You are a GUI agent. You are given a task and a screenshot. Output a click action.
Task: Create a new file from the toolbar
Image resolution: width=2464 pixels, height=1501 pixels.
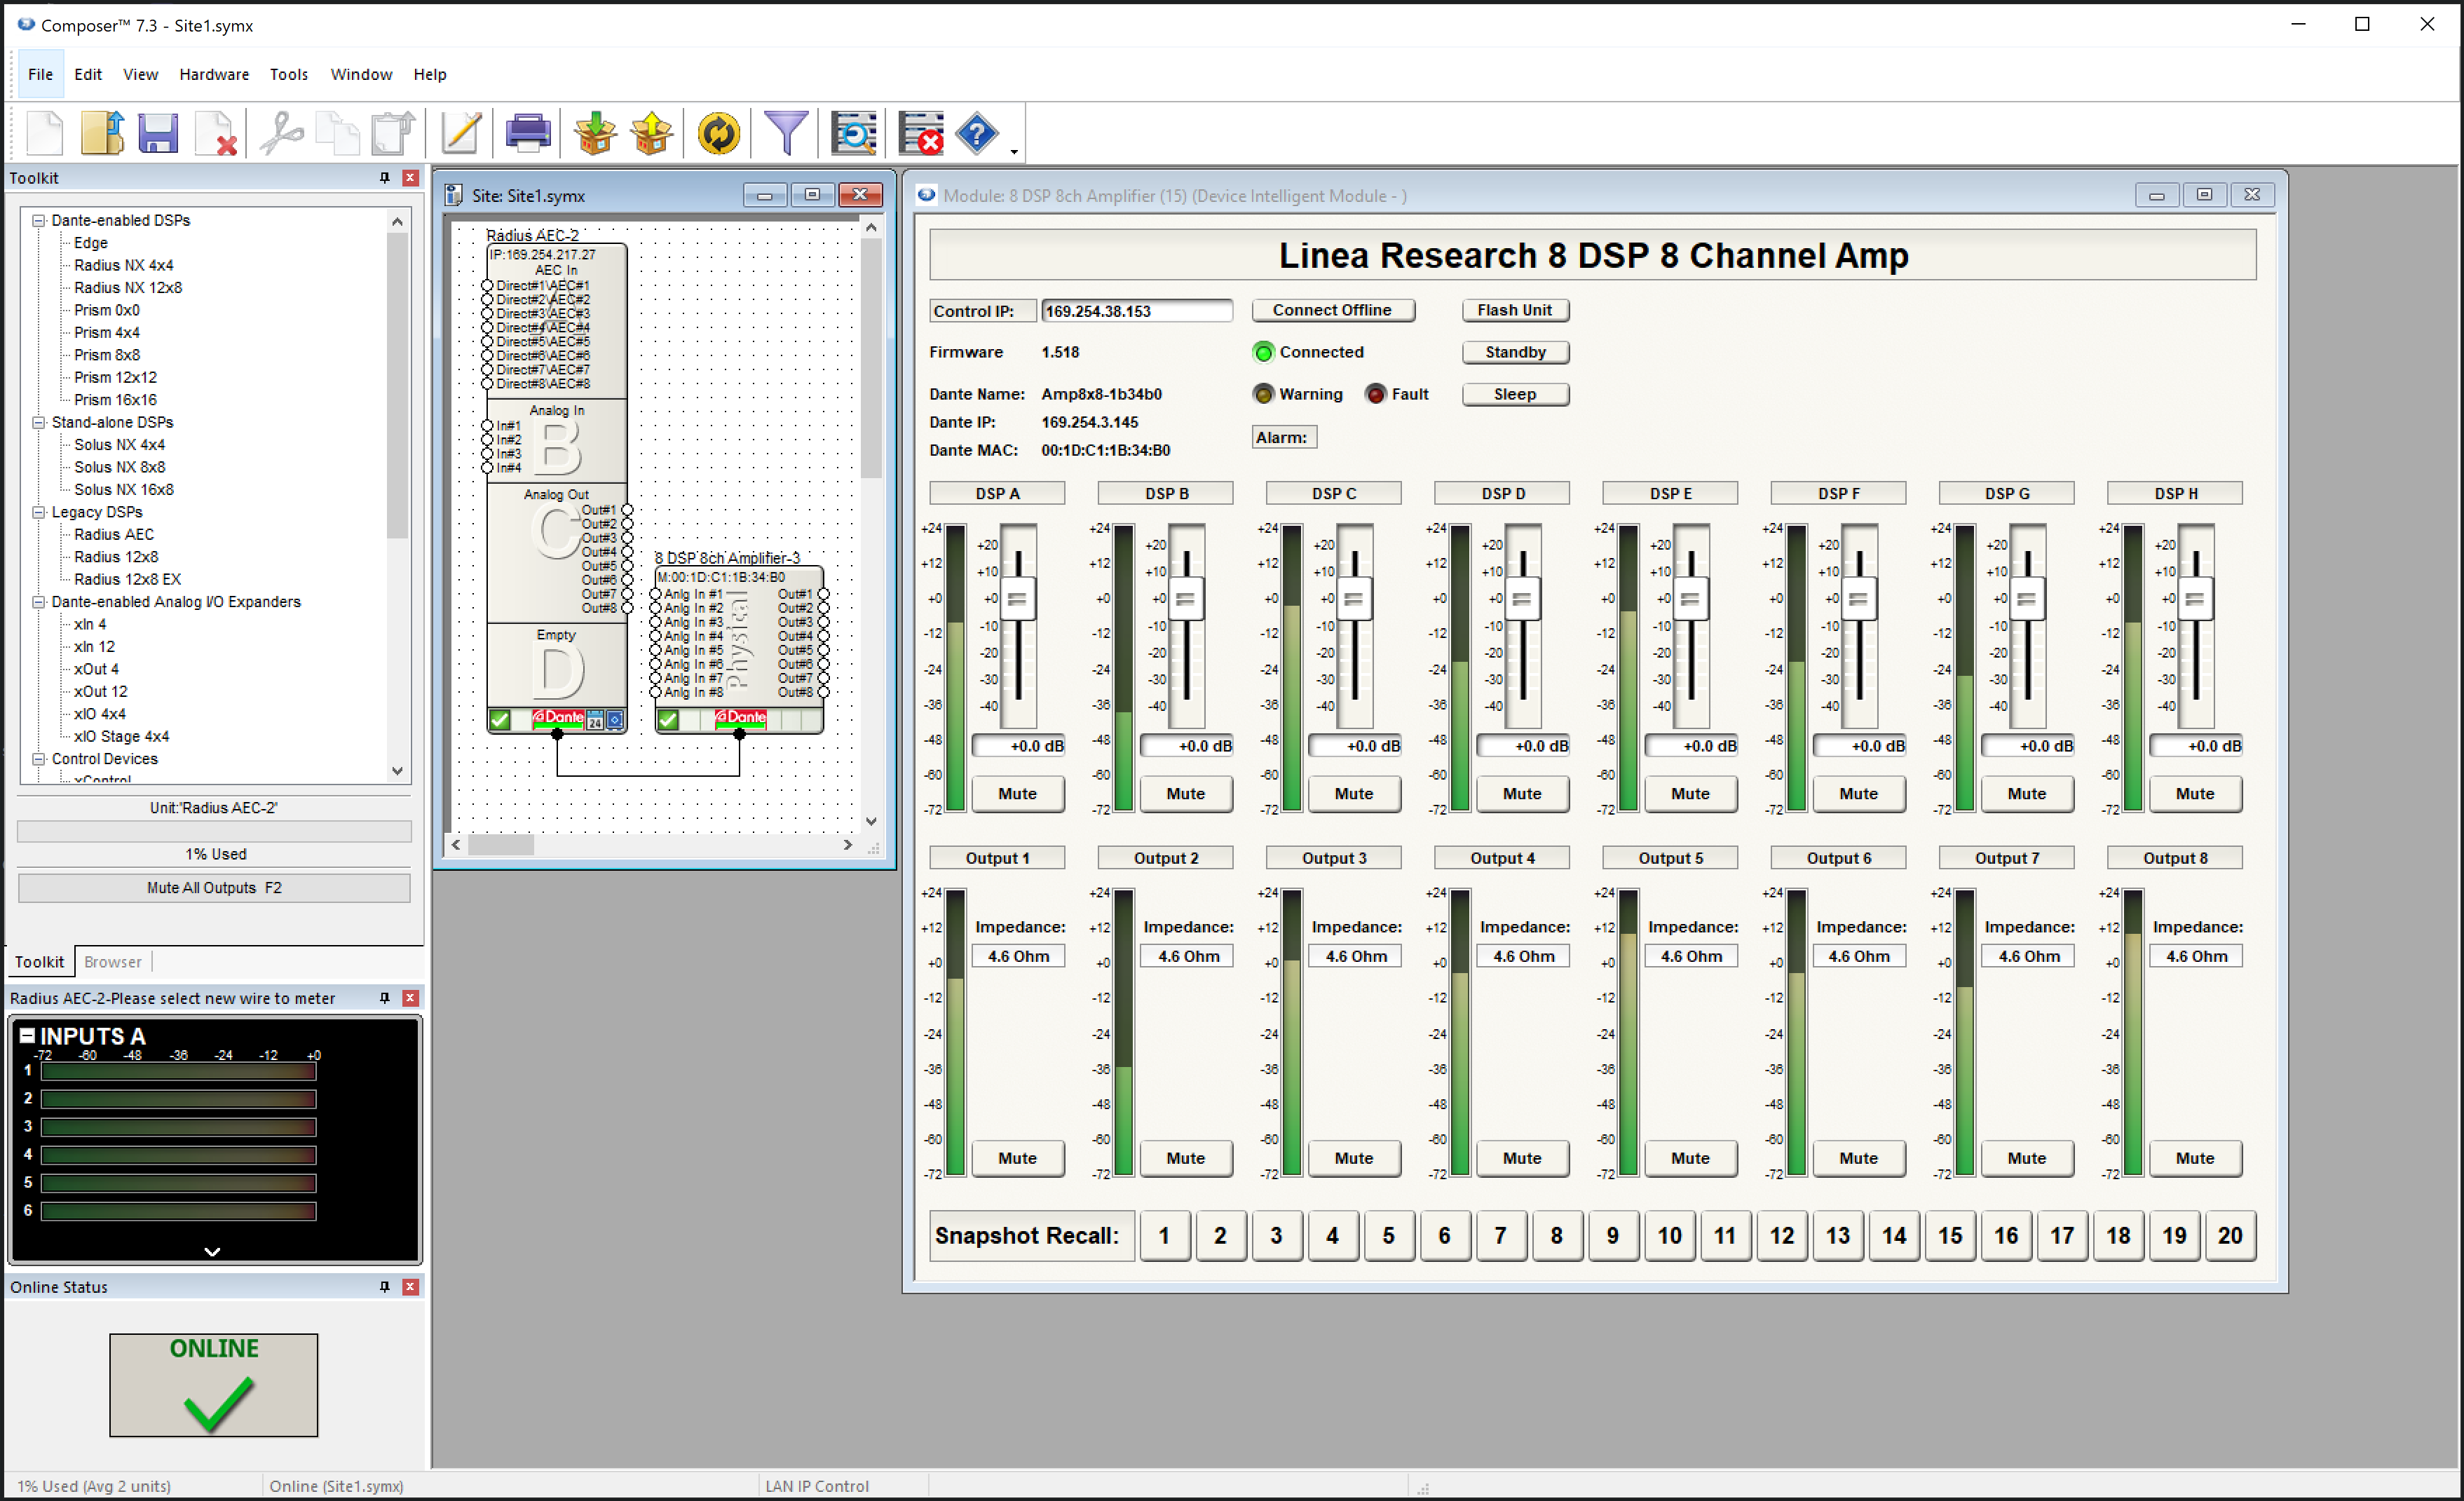(45, 133)
